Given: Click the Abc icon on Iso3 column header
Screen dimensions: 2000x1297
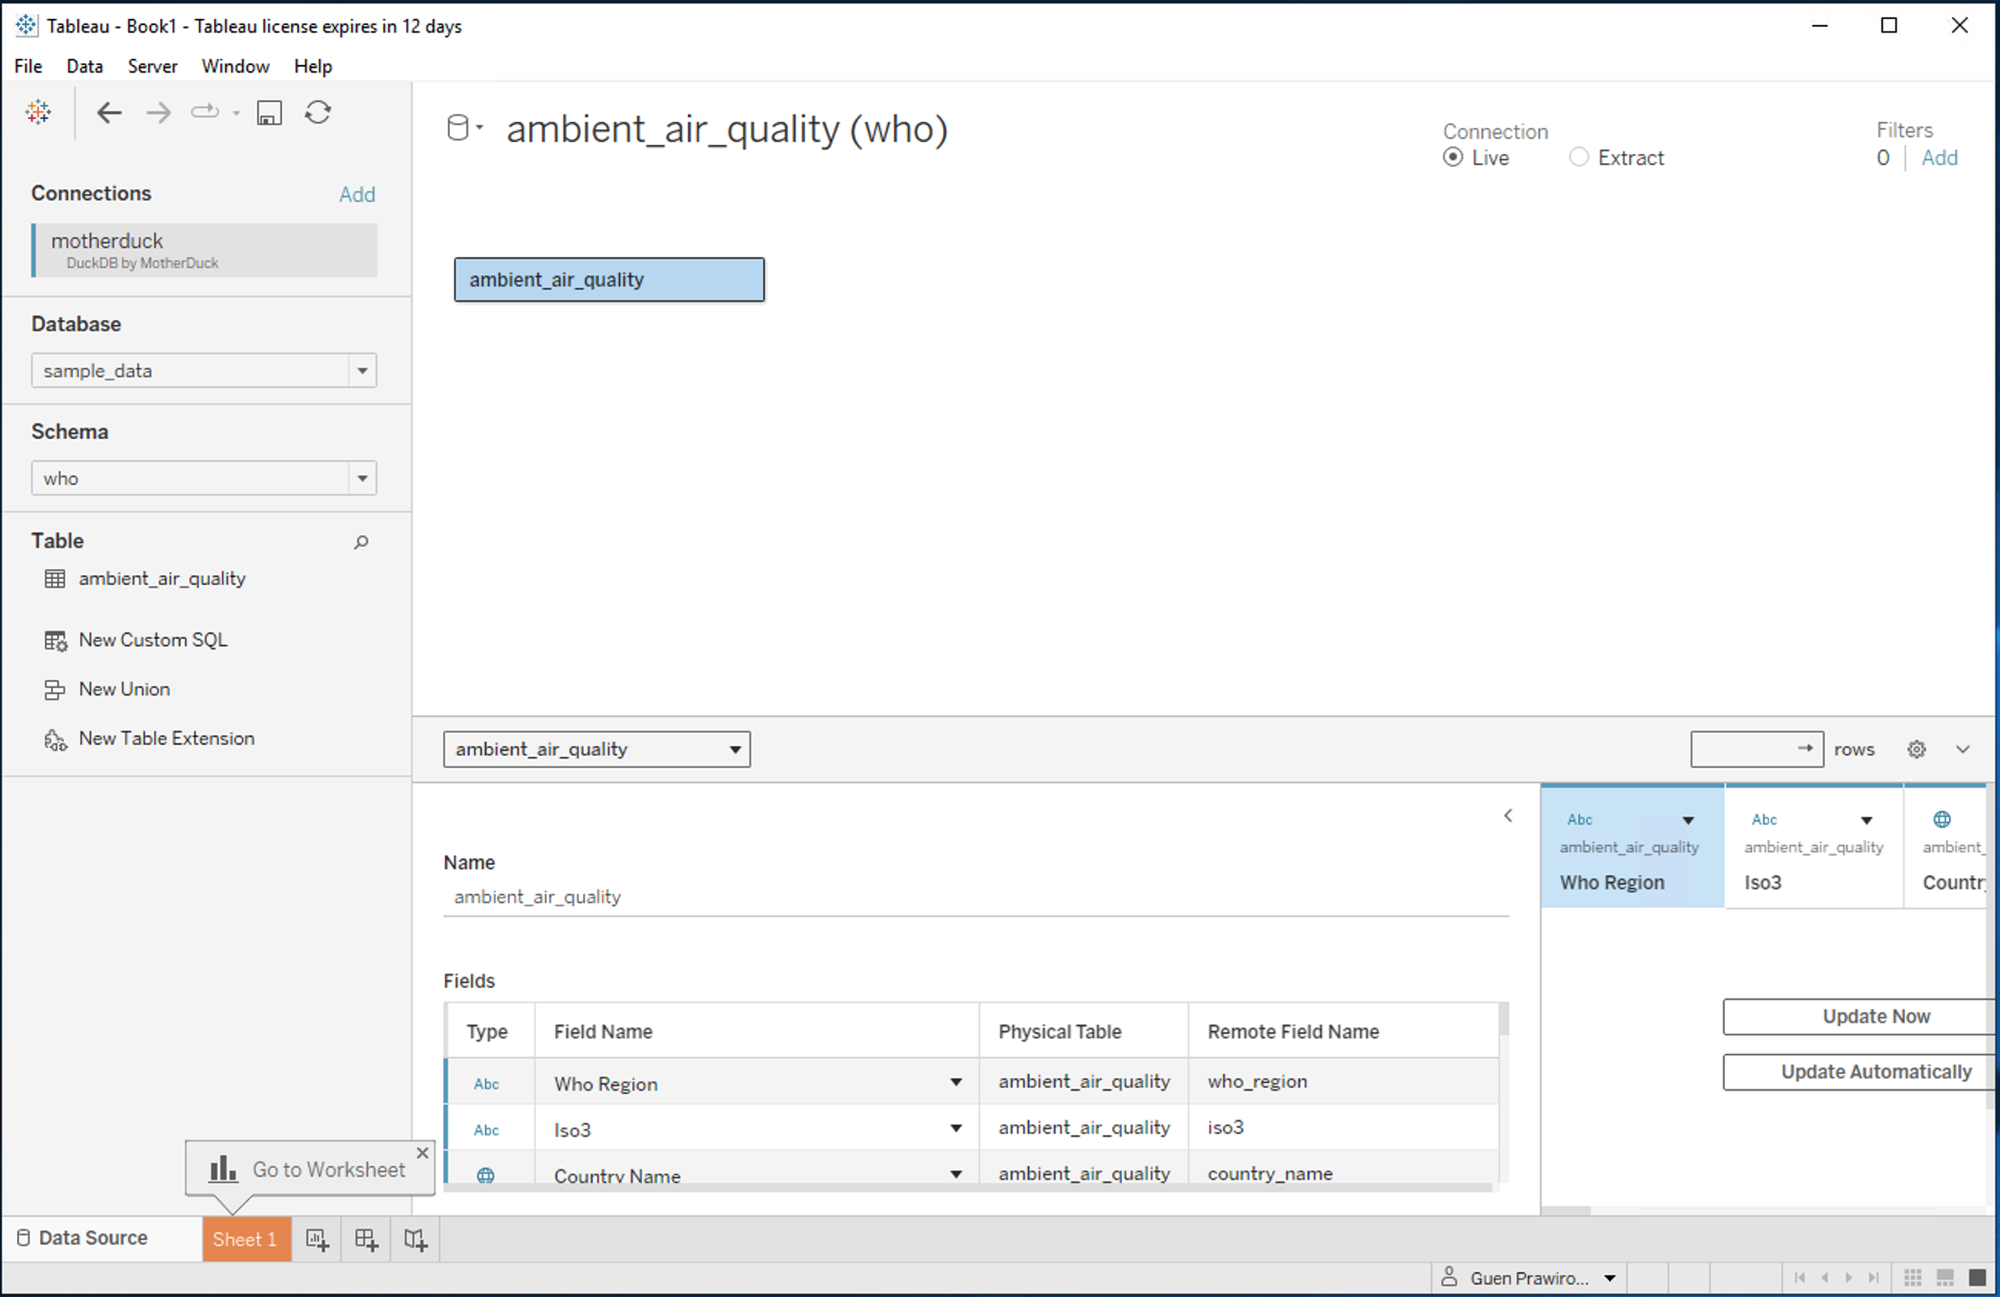Looking at the screenshot, I should tap(1764, 819).
